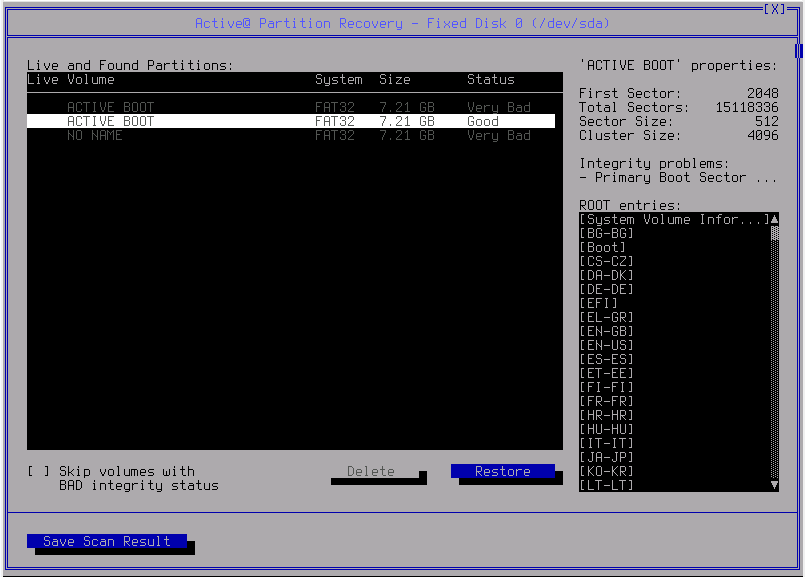Screen dimensions: 805x577
Task: Select the [LT-LT] root entry
Action: (x=606, y=485)
